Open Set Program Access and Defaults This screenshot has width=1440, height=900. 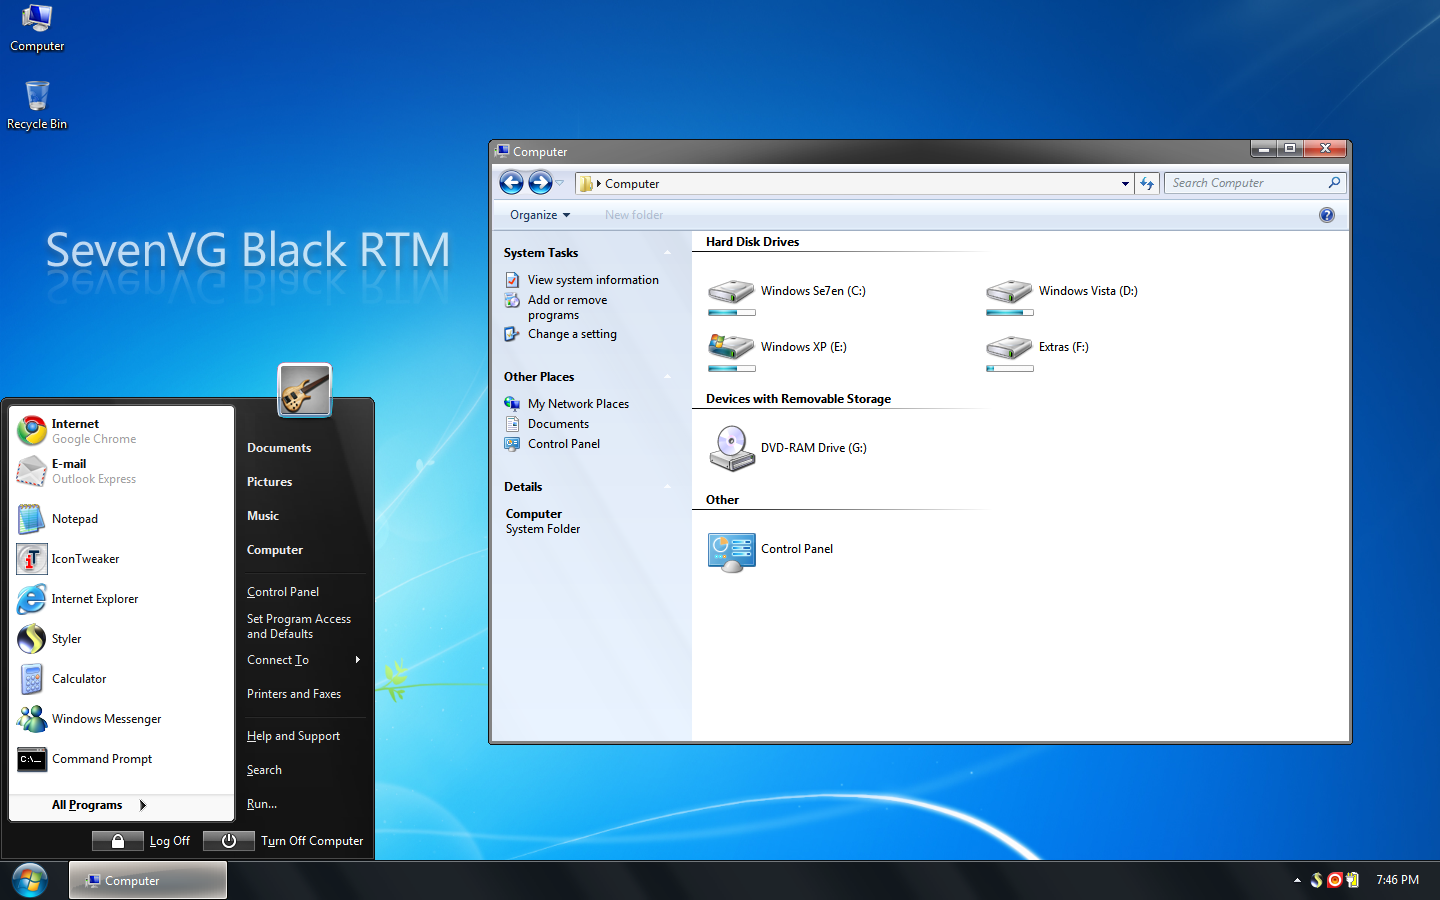pos(299,626)
